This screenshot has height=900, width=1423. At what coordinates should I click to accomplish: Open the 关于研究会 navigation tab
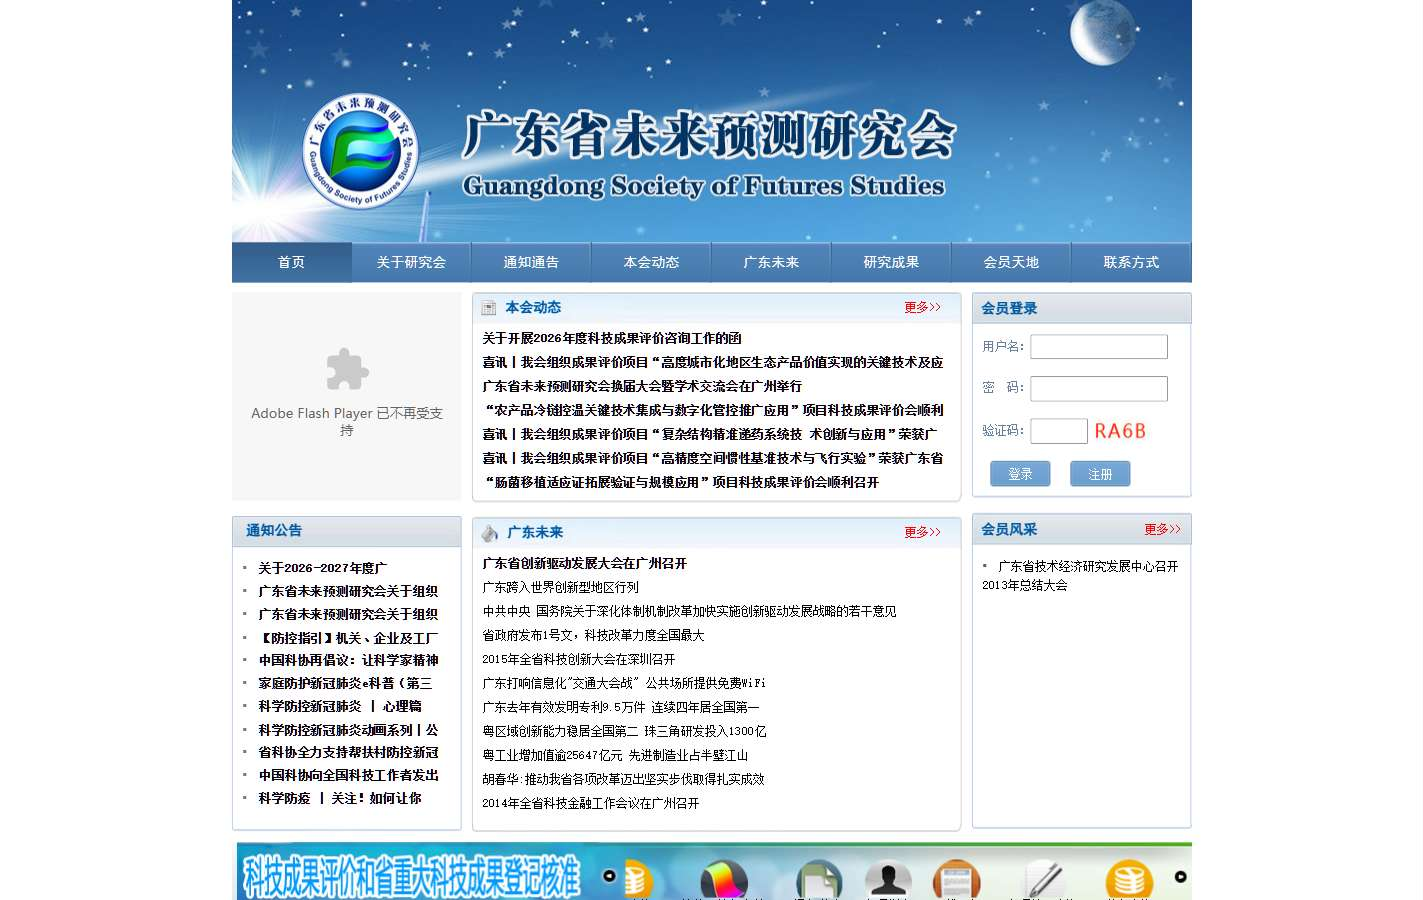coord(412,262)
